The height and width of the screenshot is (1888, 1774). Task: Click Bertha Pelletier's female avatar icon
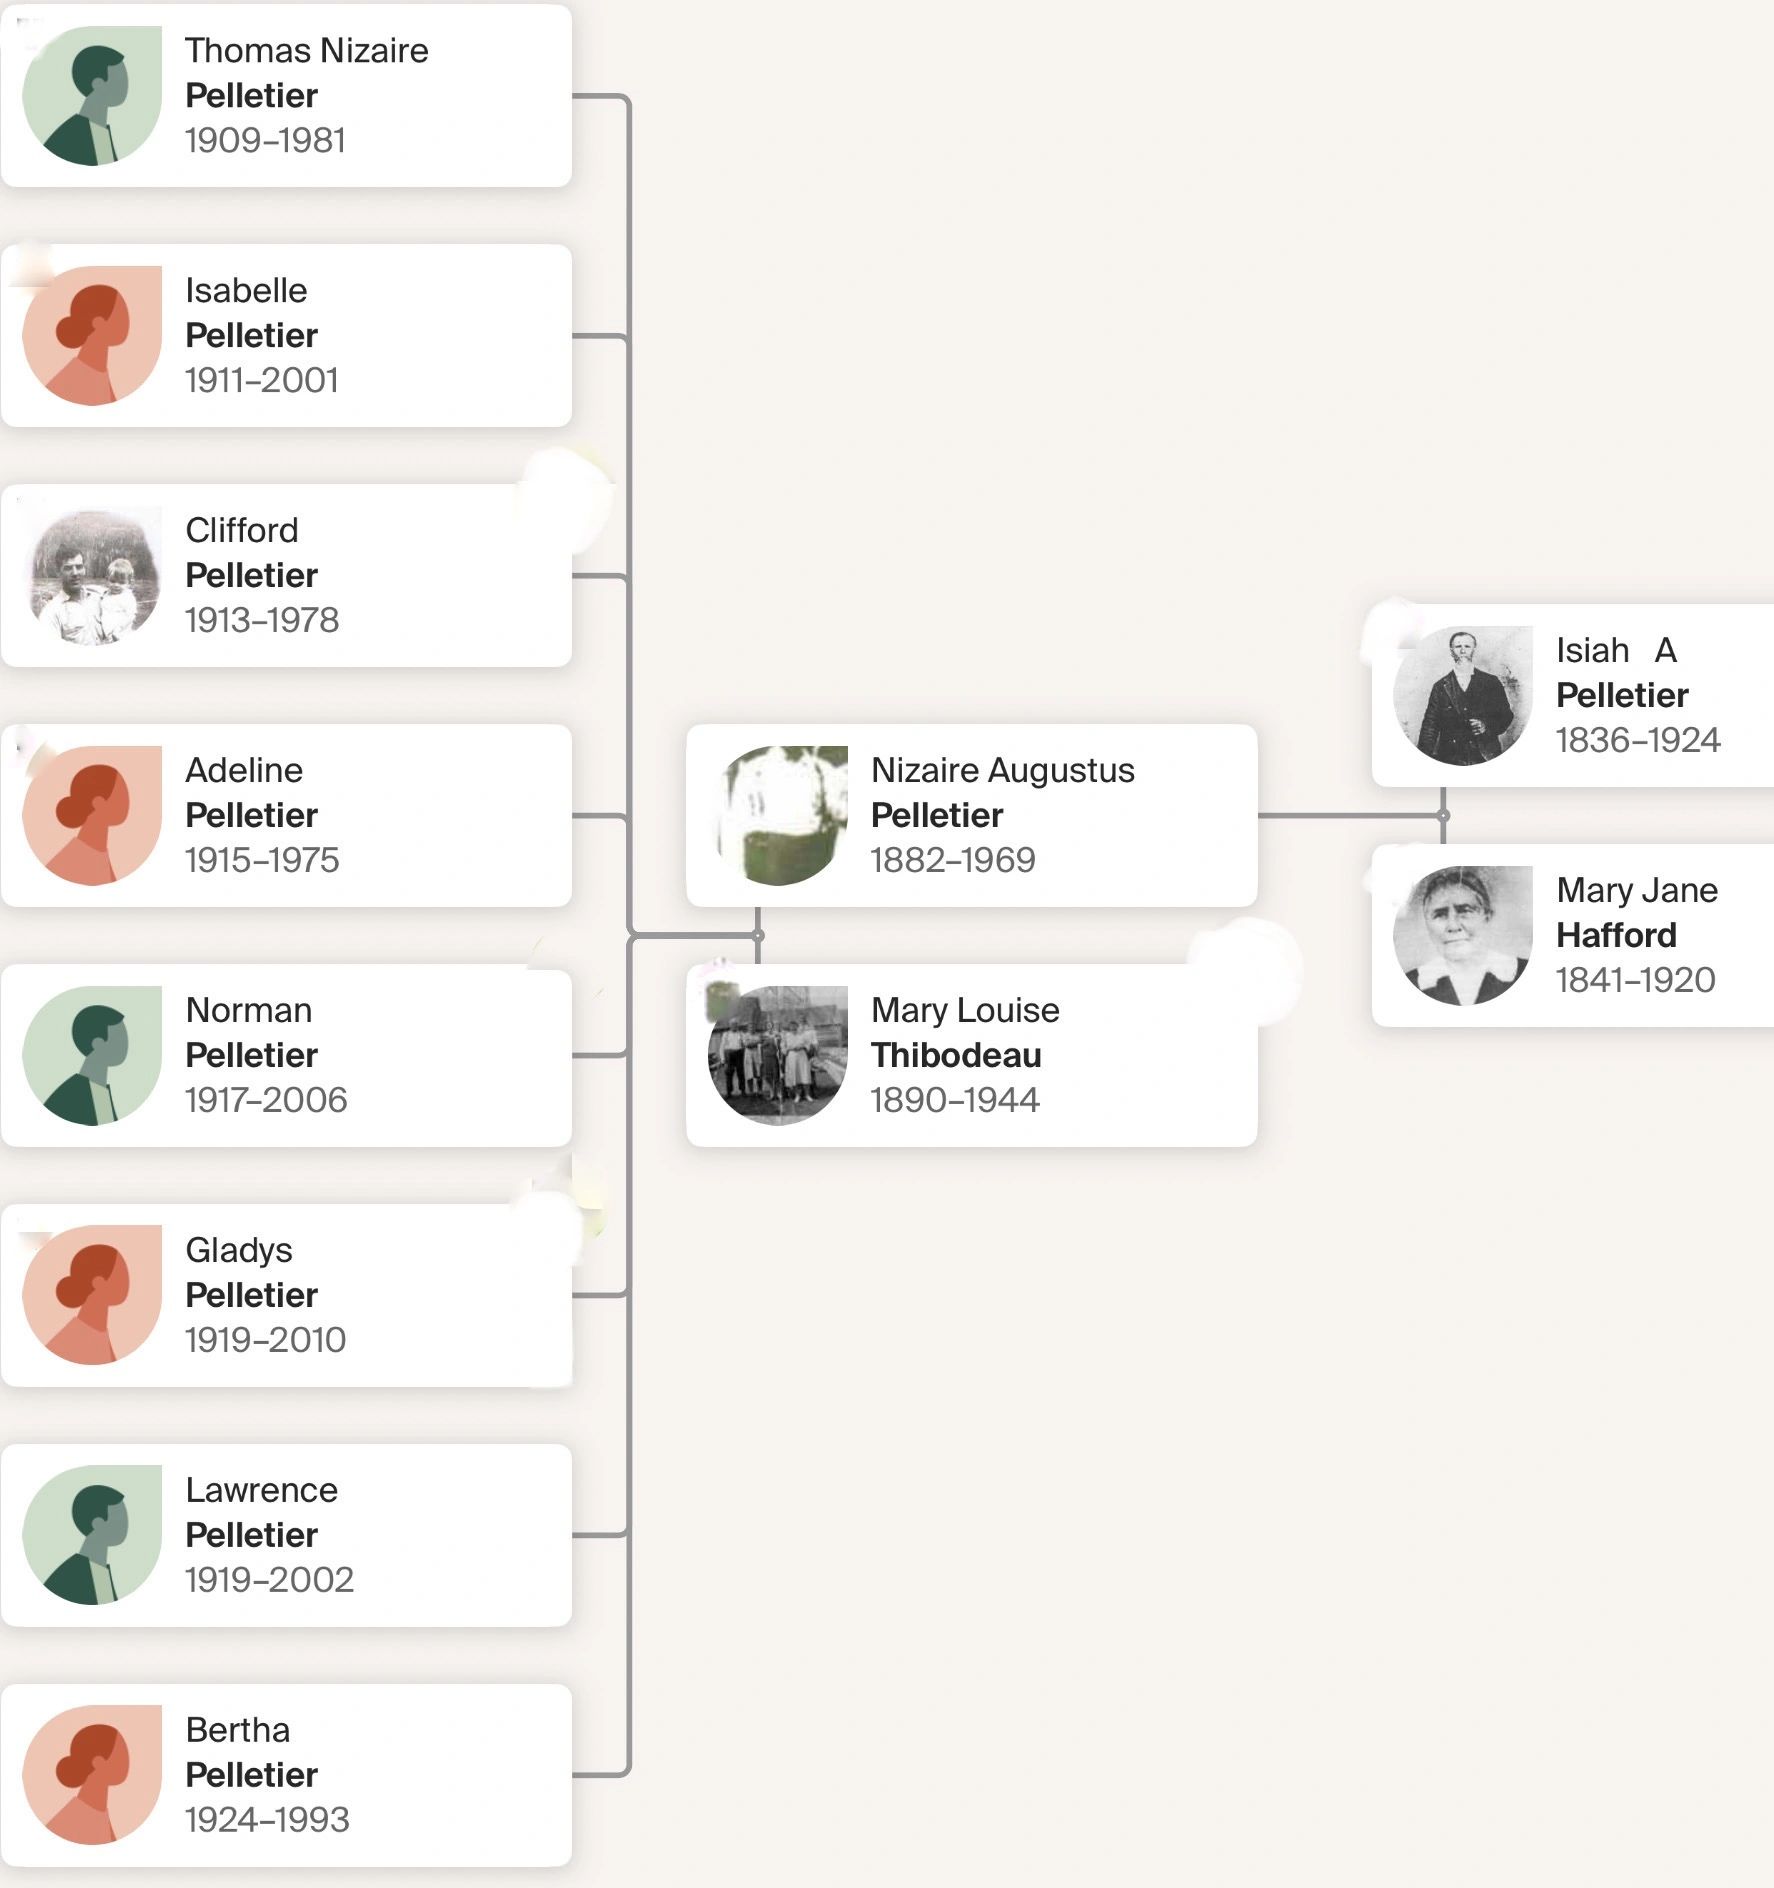(92, 1775)
